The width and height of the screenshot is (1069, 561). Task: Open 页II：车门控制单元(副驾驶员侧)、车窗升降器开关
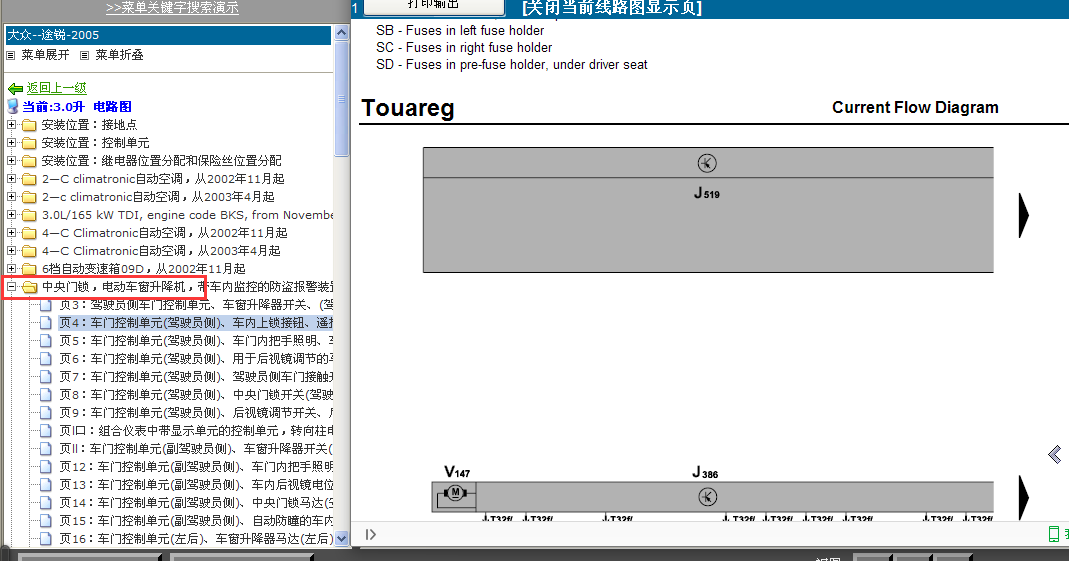(196, 449)
